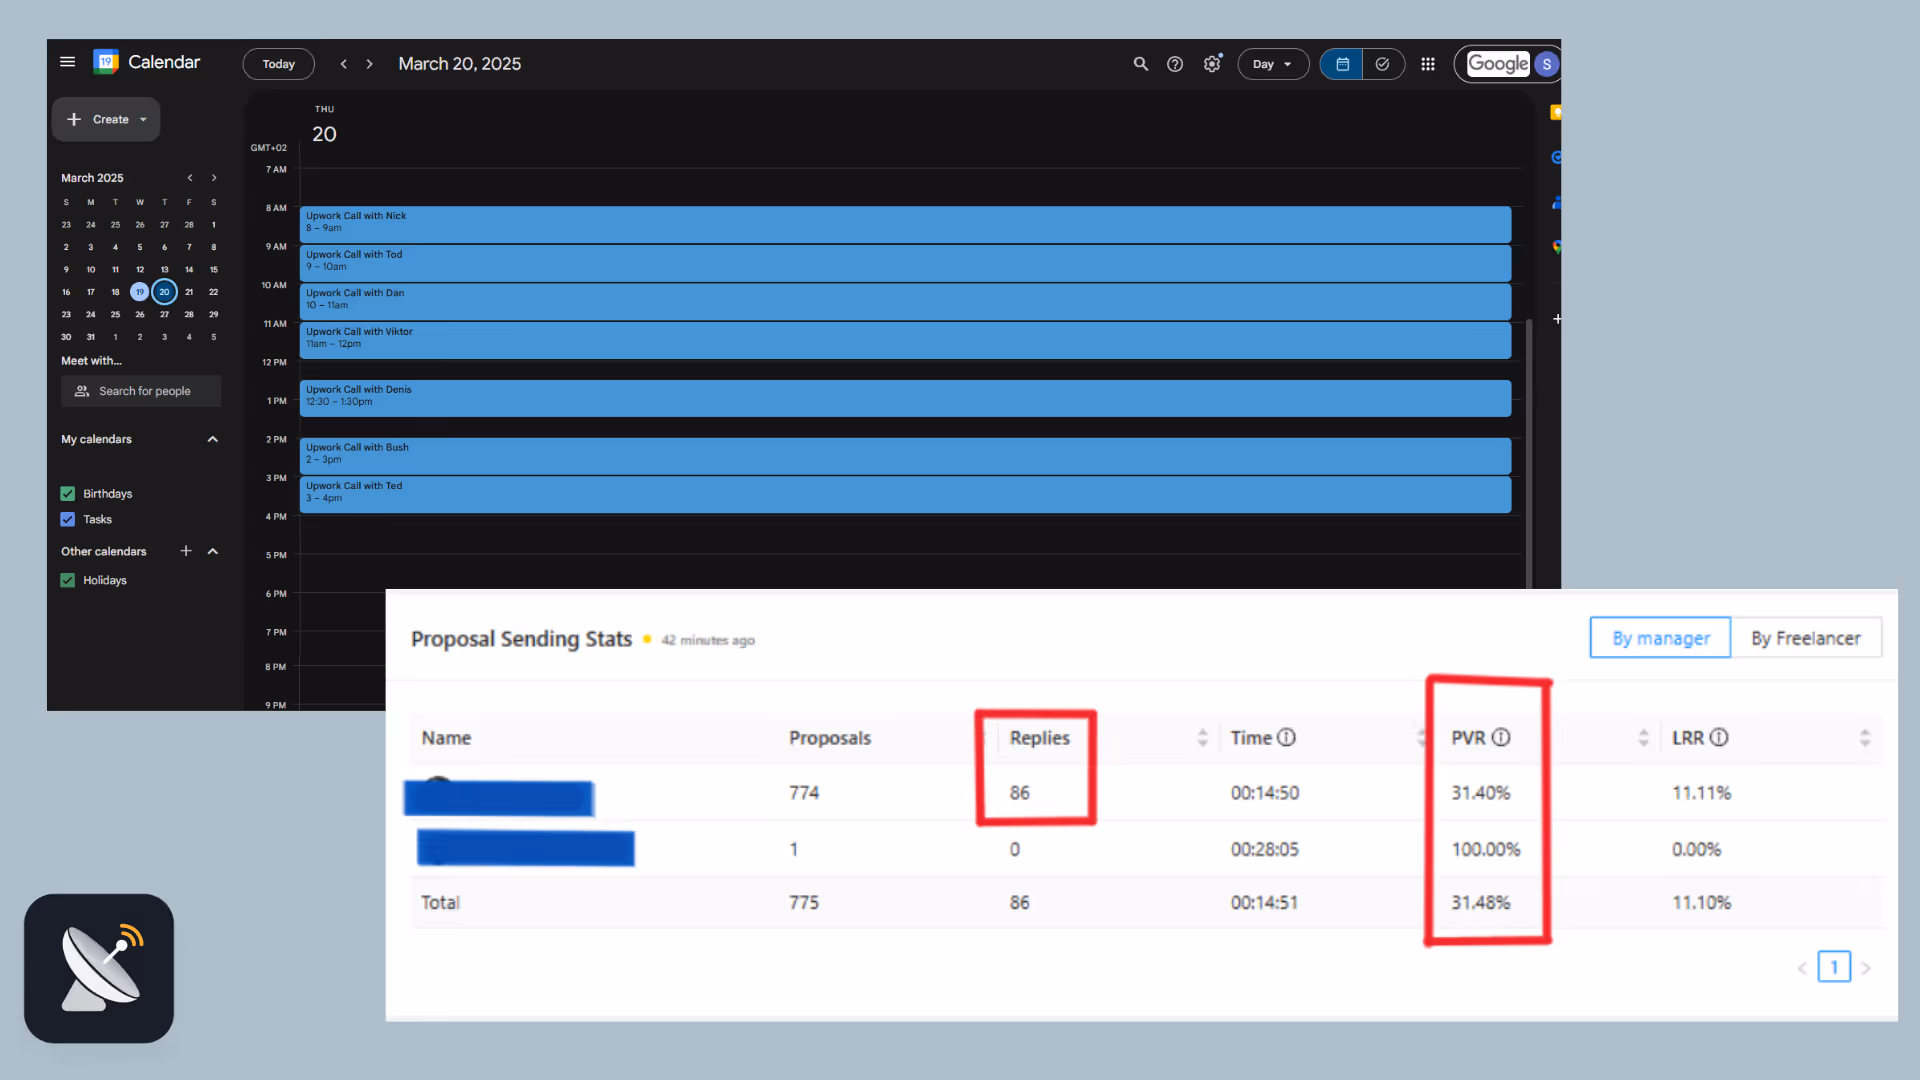
Task: Click the Name column header
Action: pyautogui.click(x=446, y=738)
